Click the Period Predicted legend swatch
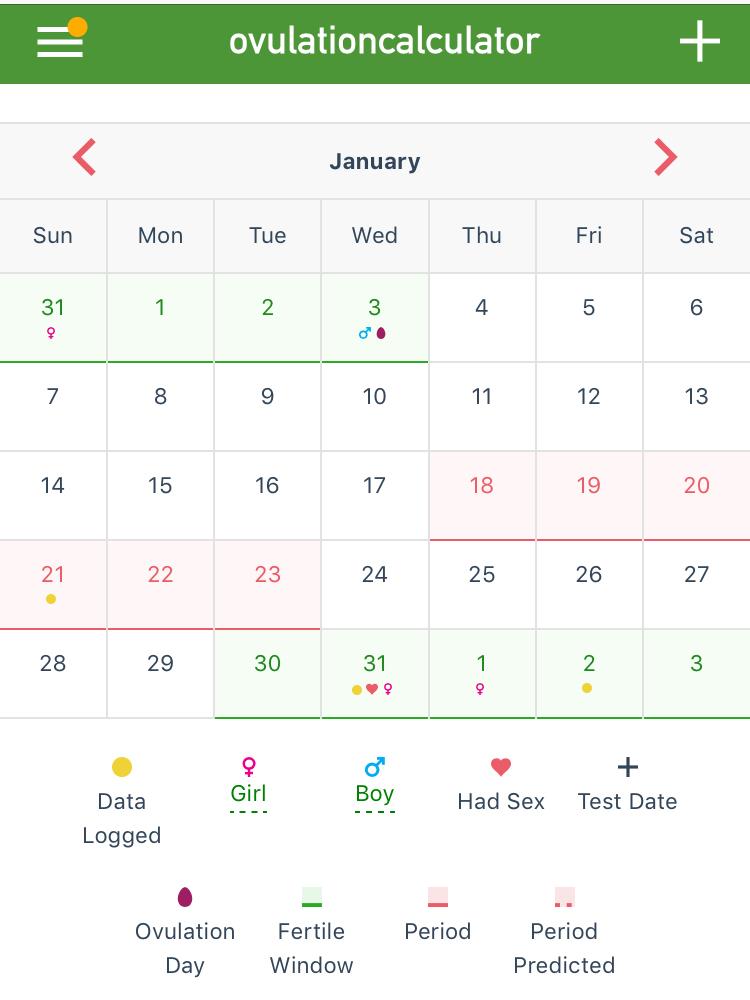 (x=564, y=897)
